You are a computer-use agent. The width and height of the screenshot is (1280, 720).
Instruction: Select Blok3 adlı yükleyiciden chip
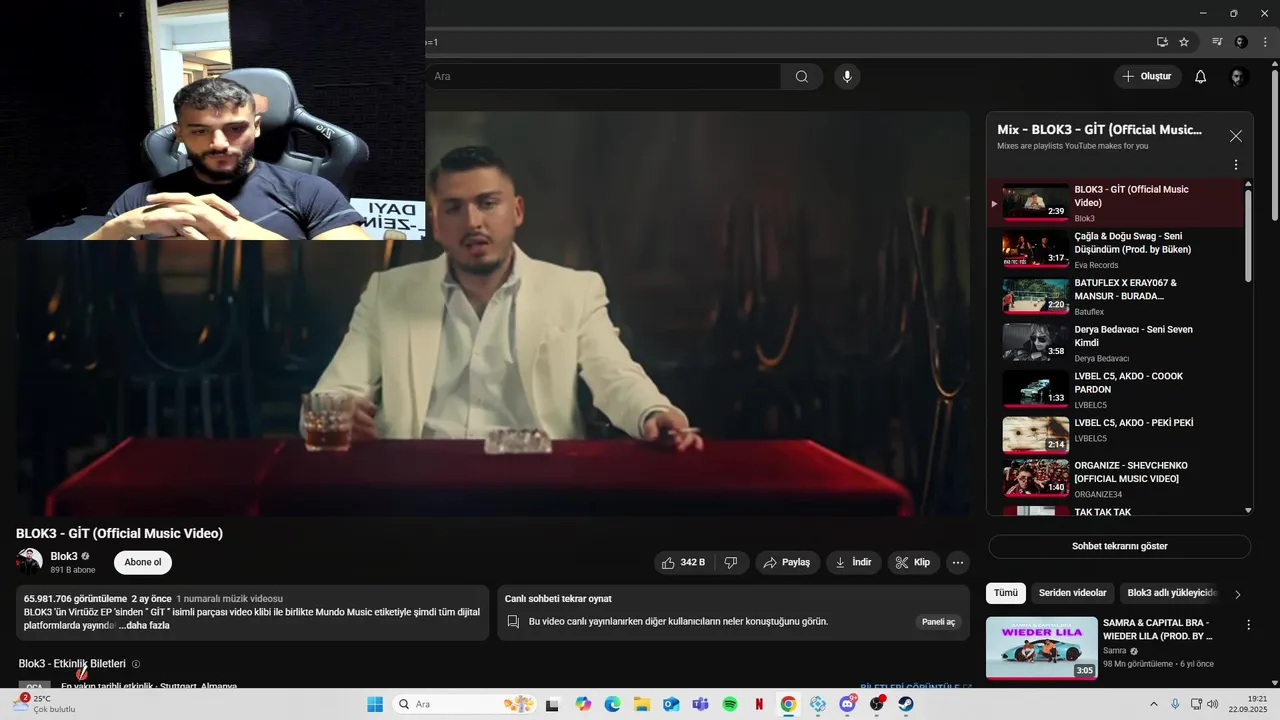(x=1171, y=593)
